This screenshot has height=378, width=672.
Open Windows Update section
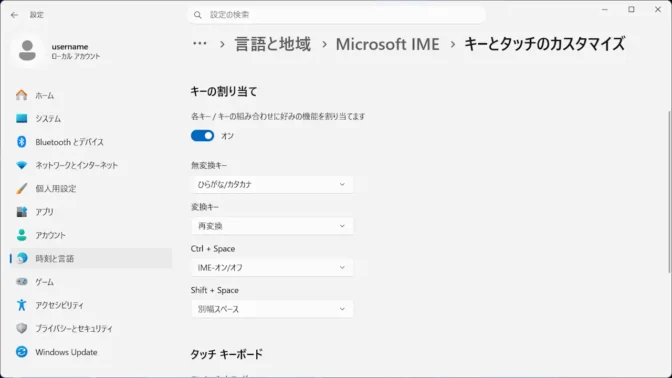(91, 352)
